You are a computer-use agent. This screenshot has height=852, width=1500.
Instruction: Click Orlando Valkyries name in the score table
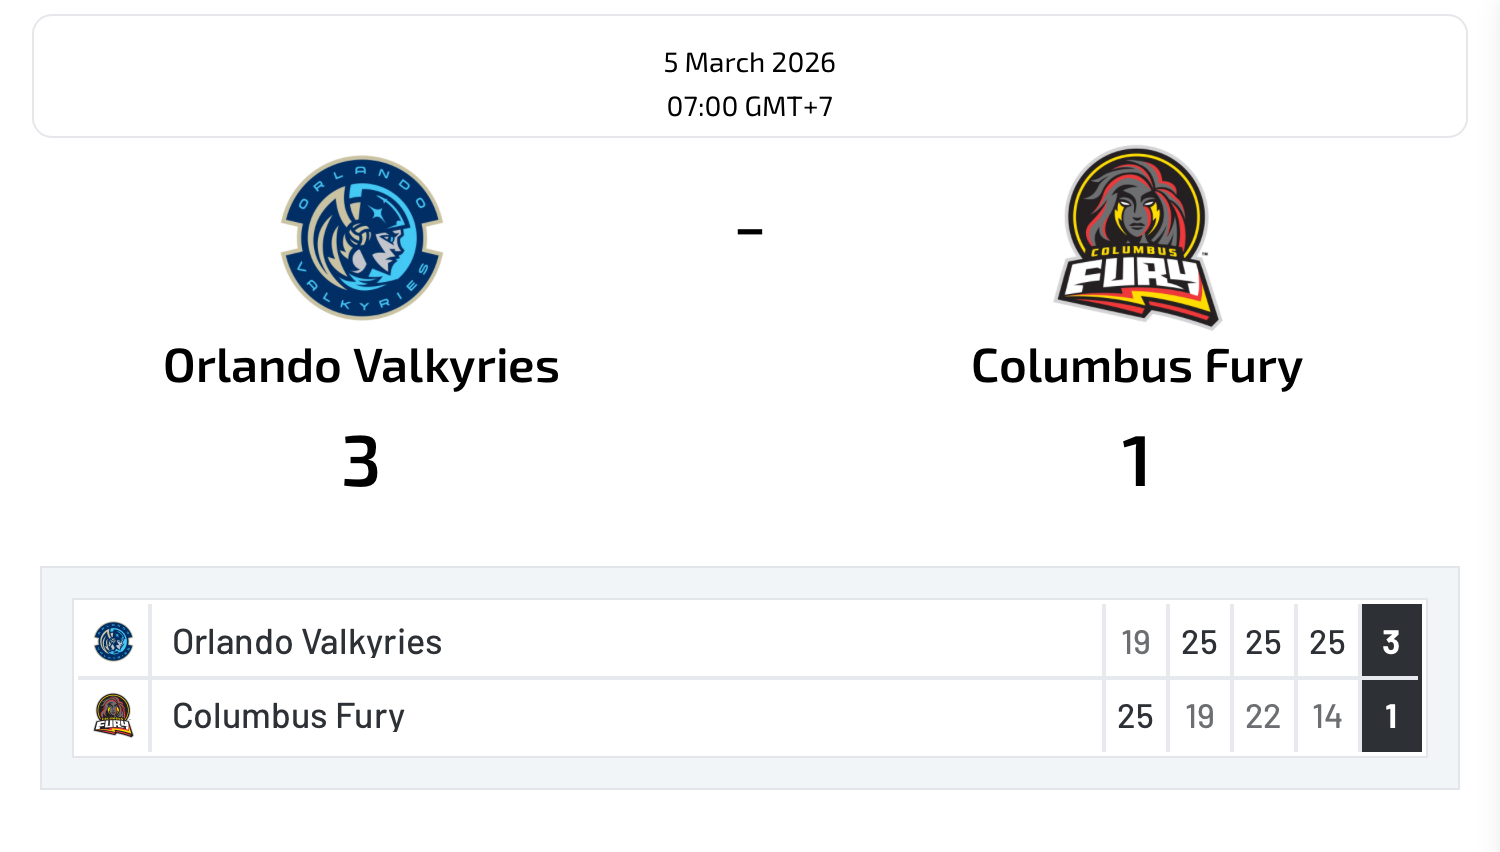307,642
